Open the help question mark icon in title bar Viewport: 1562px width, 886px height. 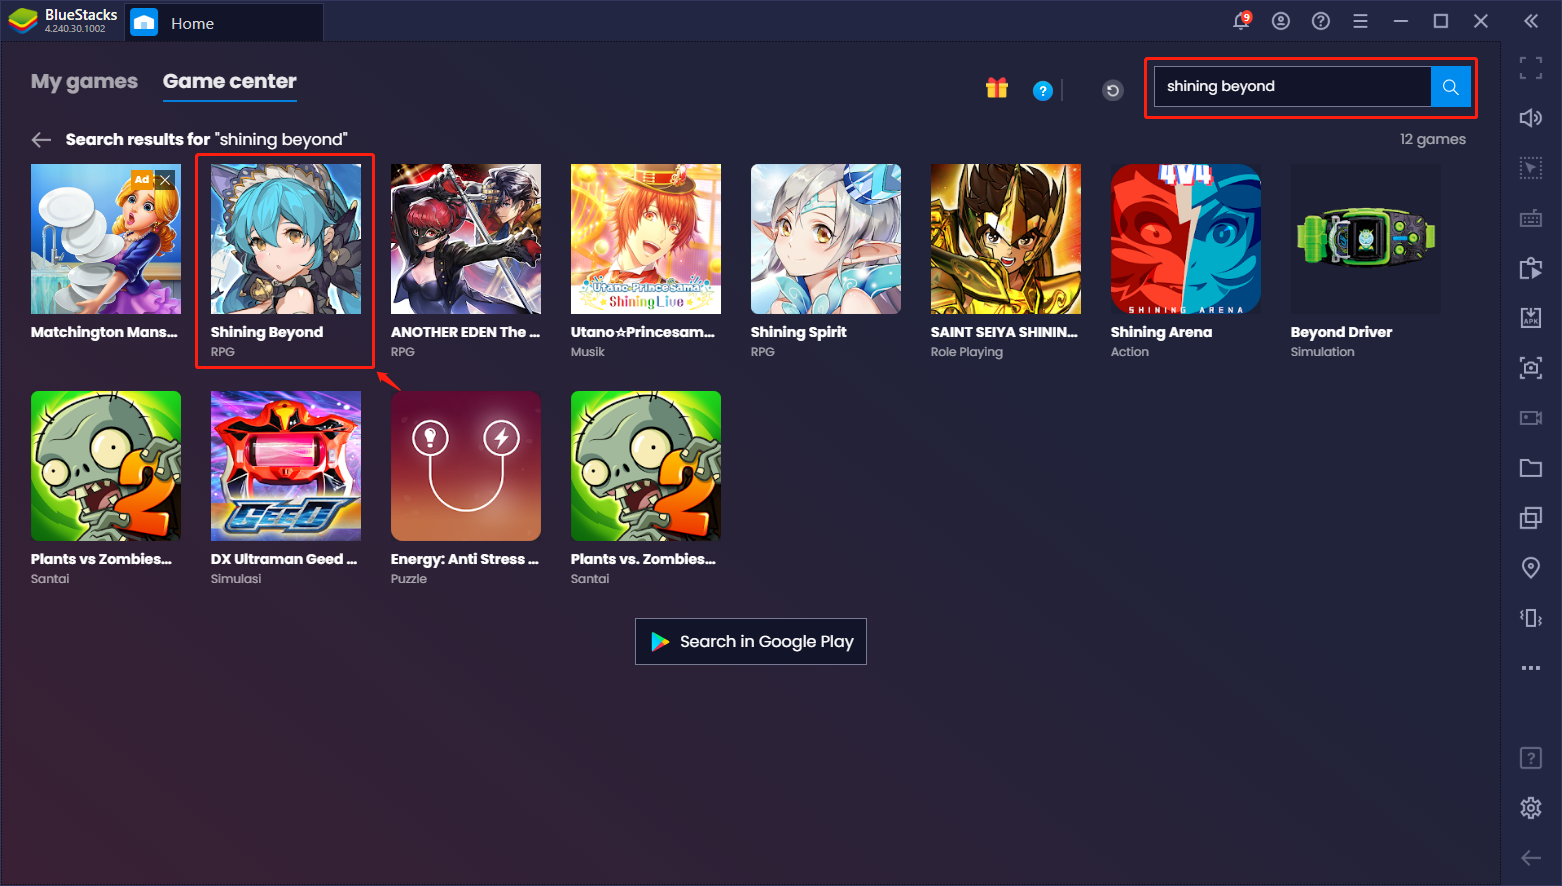(x=1321, y=21)
